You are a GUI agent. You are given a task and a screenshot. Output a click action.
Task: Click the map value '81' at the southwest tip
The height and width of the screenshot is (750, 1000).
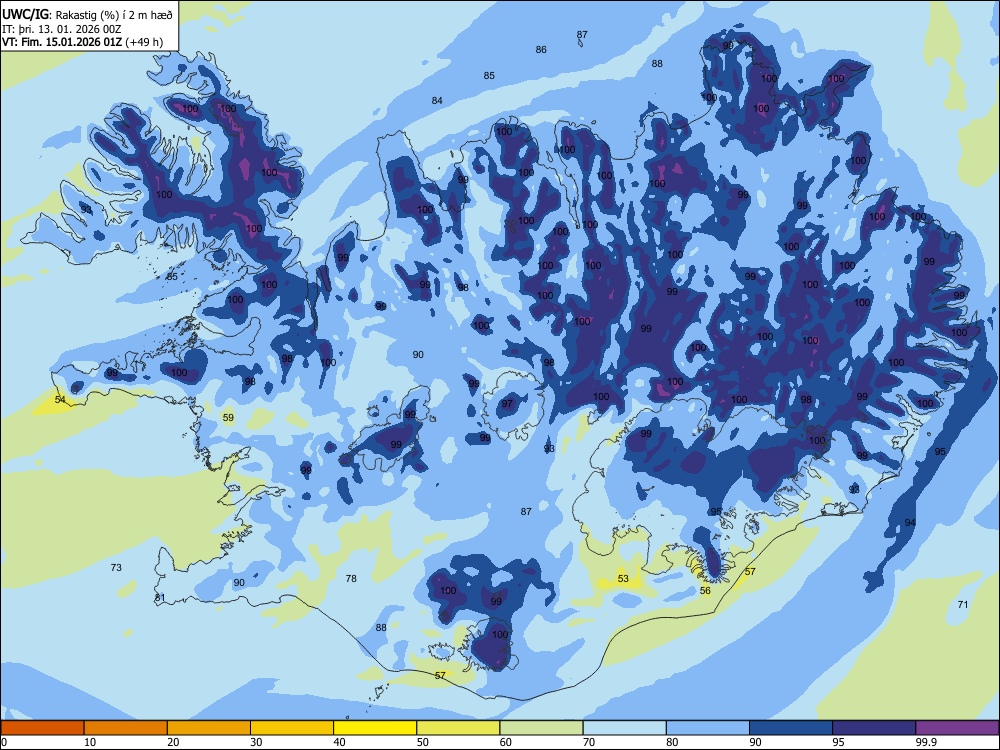point(159,598)
